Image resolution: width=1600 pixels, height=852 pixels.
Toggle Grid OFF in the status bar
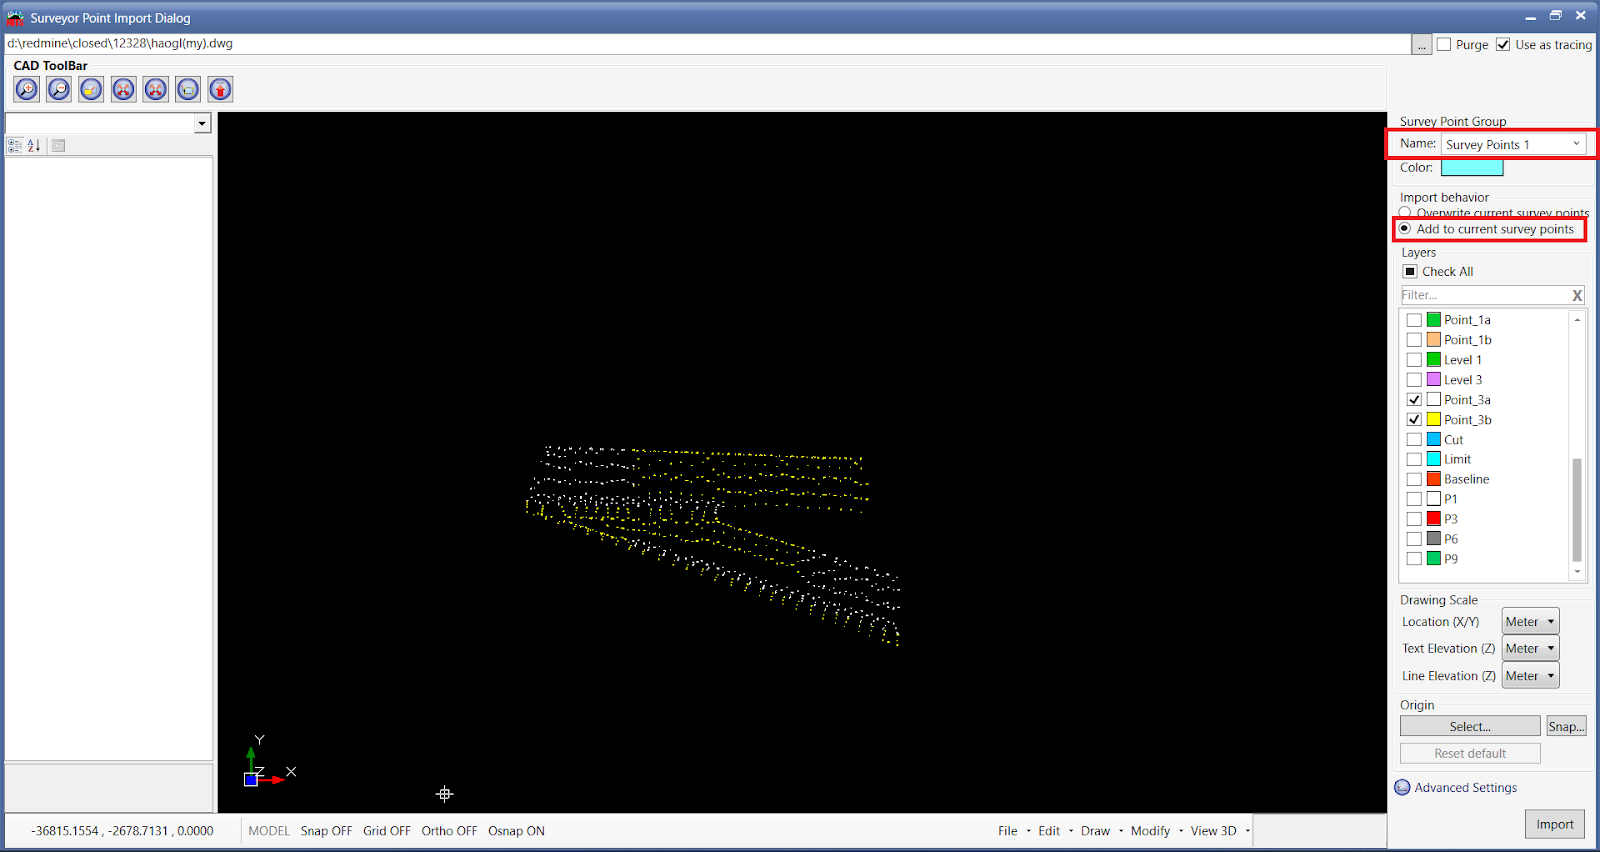387,831
